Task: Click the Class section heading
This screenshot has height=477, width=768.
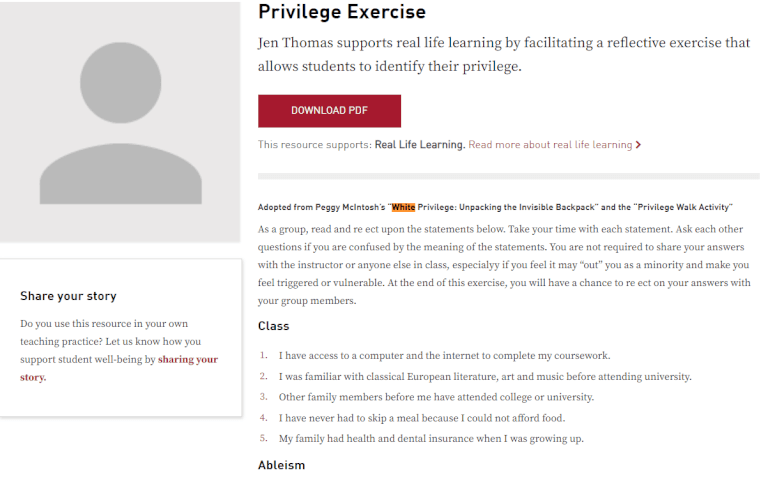Action: [273, 326]
